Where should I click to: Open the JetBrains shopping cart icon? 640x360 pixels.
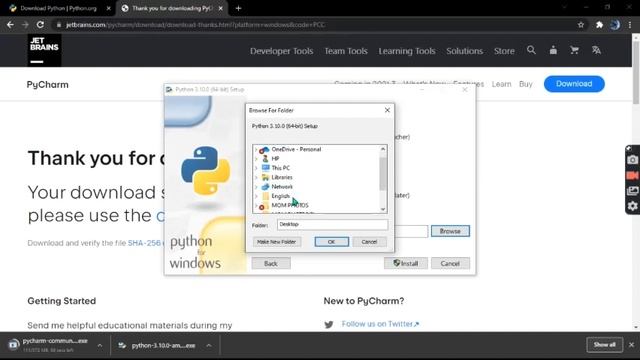pyautogui.click(x=574, y=50)
